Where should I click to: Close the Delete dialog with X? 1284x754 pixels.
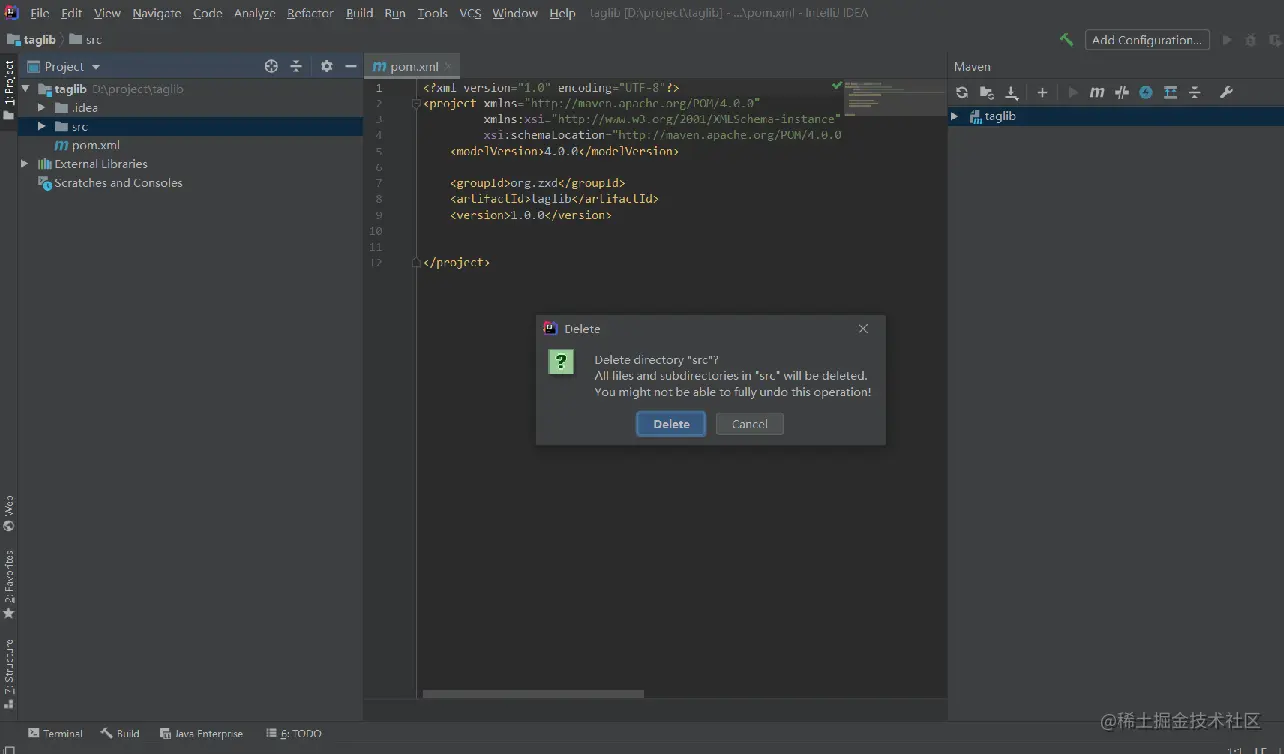(863, 328)
